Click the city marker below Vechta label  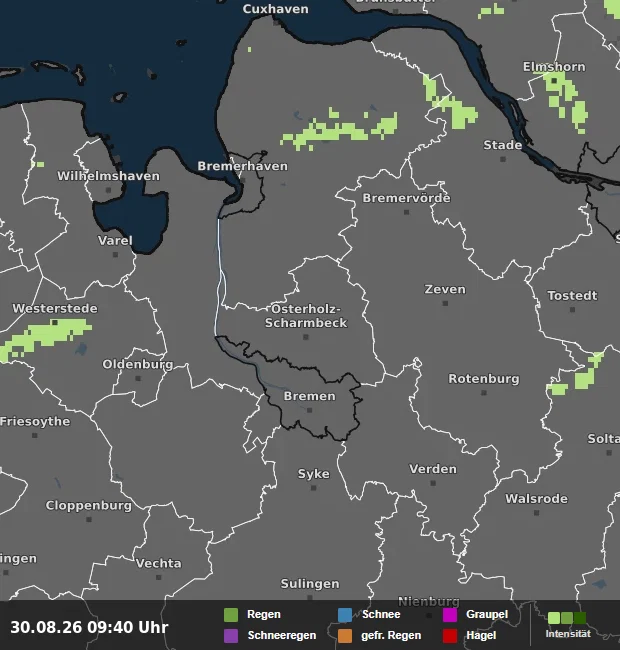coord(159,577)
